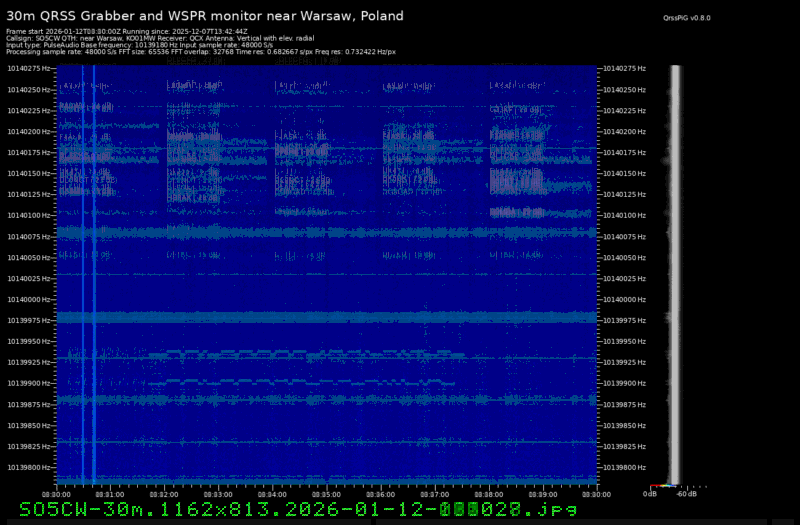Click 10139800 Hz on the left frequency axis
The height and width of the screenshot is (525, 800).
tap(29, 467)
